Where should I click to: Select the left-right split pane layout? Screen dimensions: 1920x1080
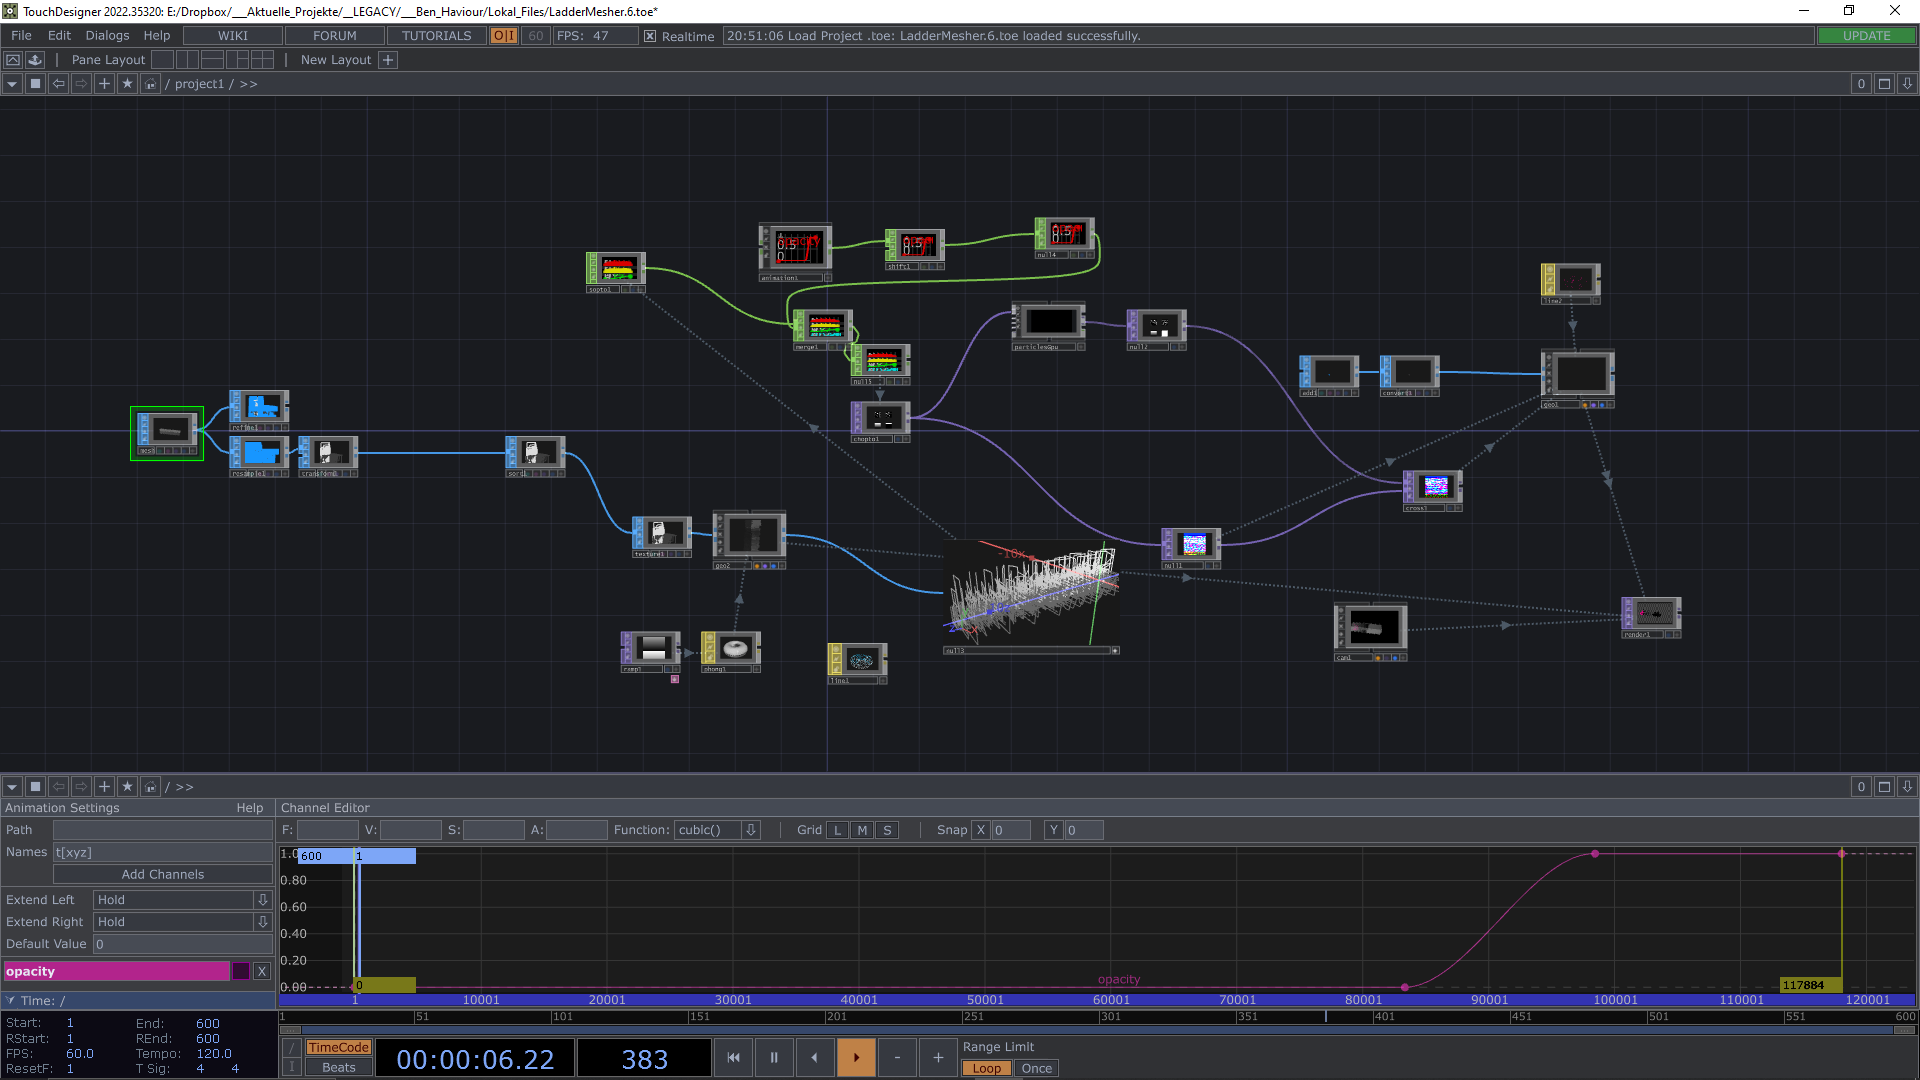[x=187, y=60]
